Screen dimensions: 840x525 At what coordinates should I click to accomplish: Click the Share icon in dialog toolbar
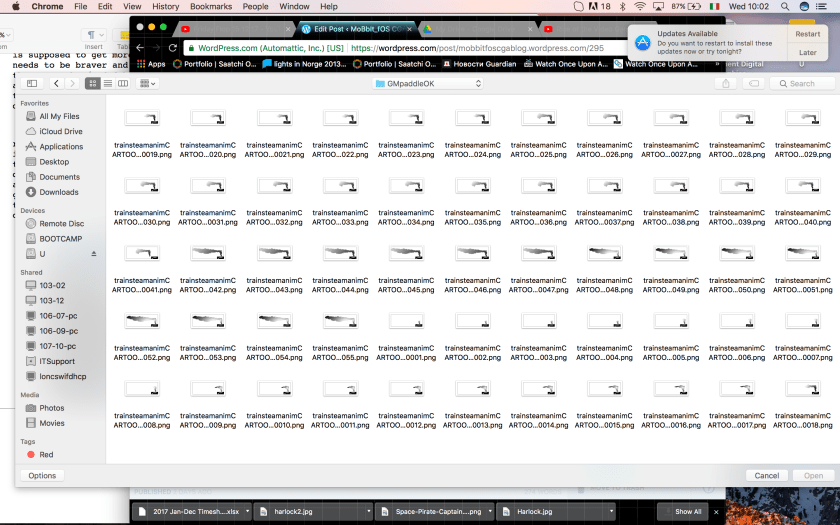point(727,83)
